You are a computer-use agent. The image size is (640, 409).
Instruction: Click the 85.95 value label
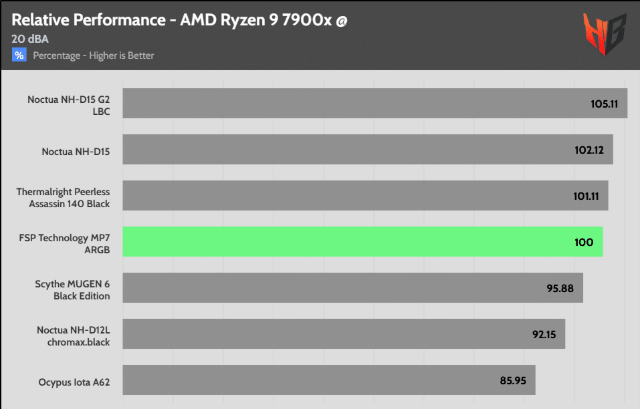[513, 381]
